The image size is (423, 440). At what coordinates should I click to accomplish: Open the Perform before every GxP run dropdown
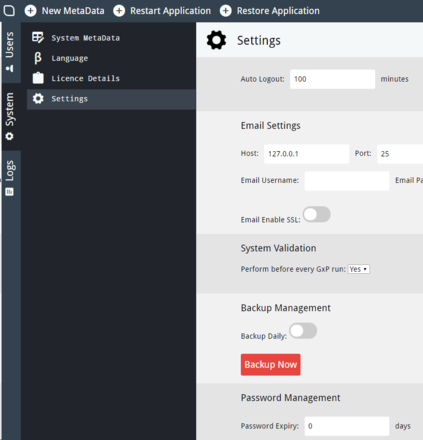[359, 269]
